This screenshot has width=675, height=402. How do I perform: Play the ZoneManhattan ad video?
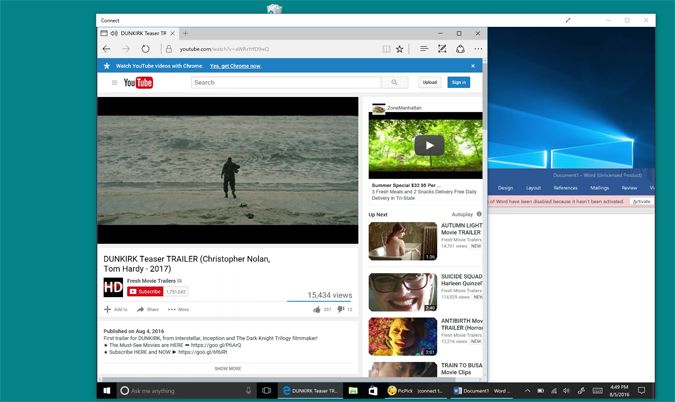point(429,145)
